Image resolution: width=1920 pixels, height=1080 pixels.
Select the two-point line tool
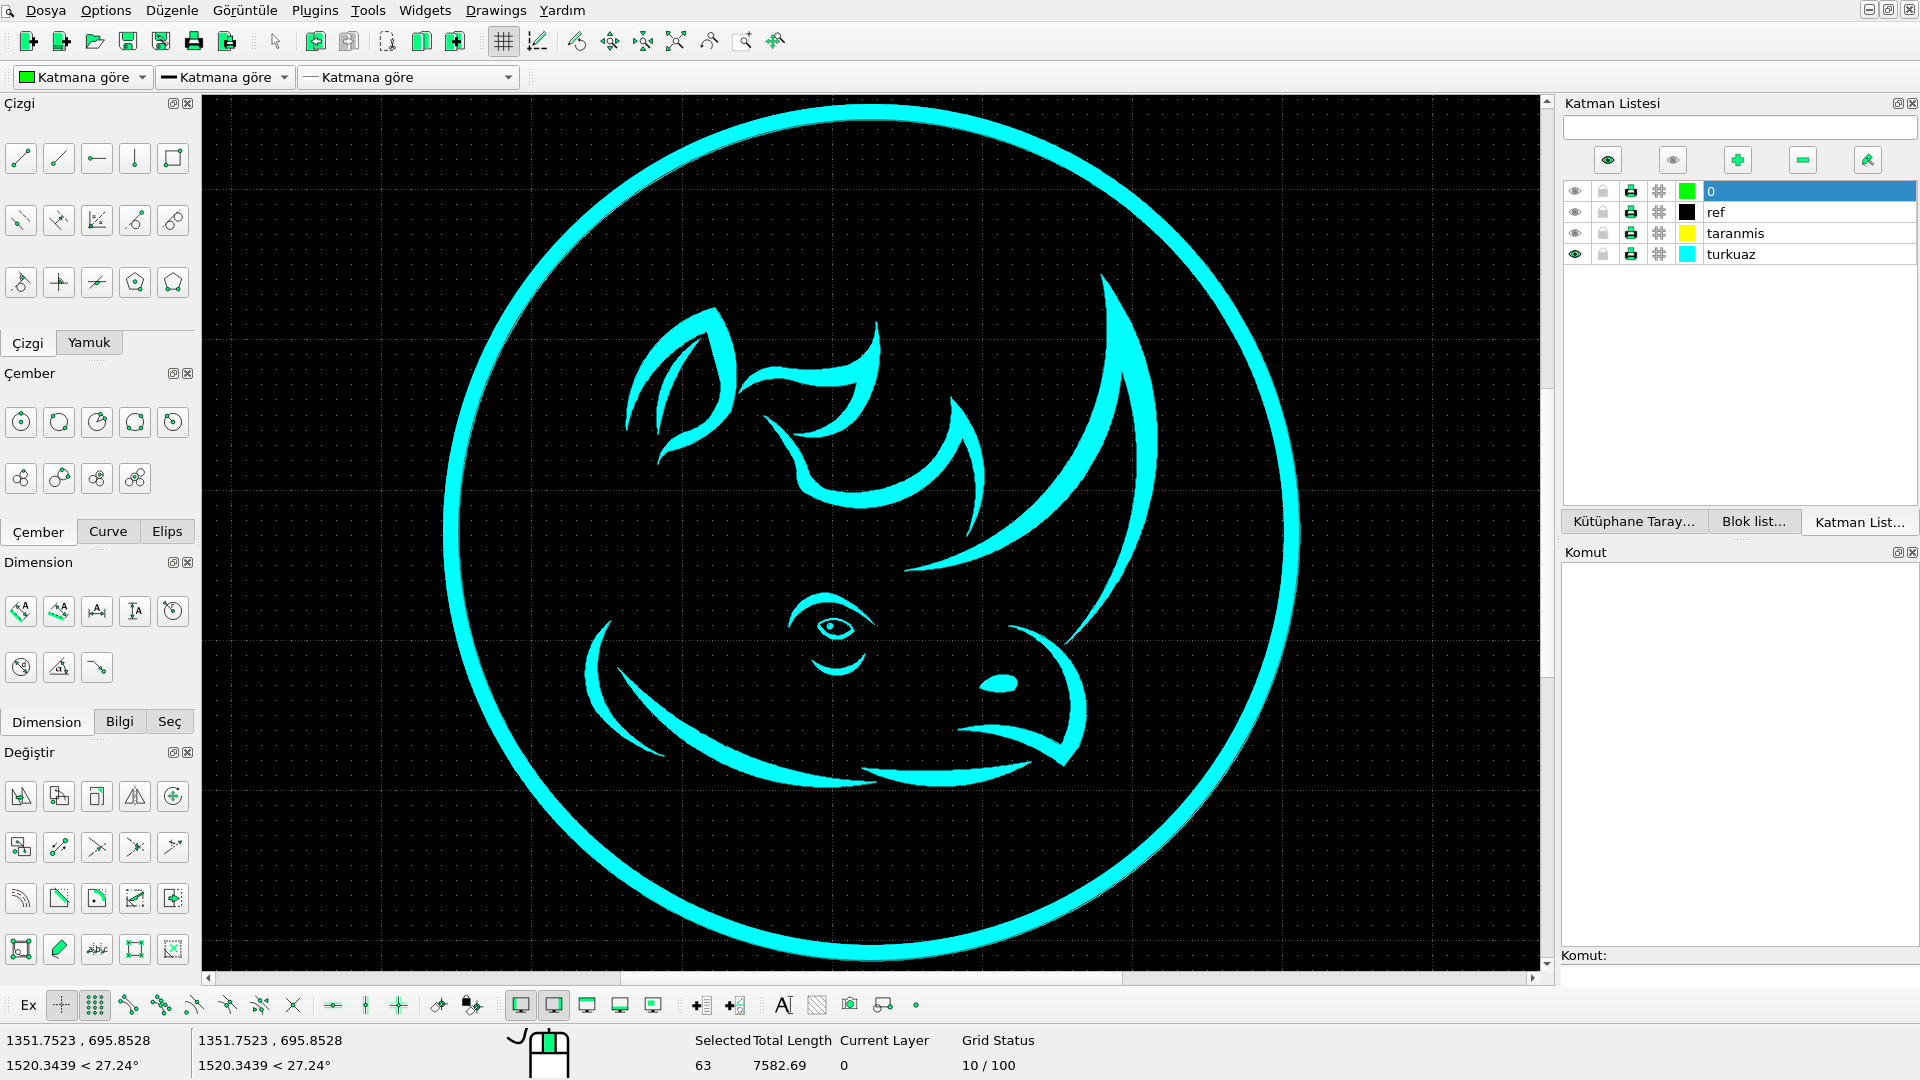coord(21,158)
